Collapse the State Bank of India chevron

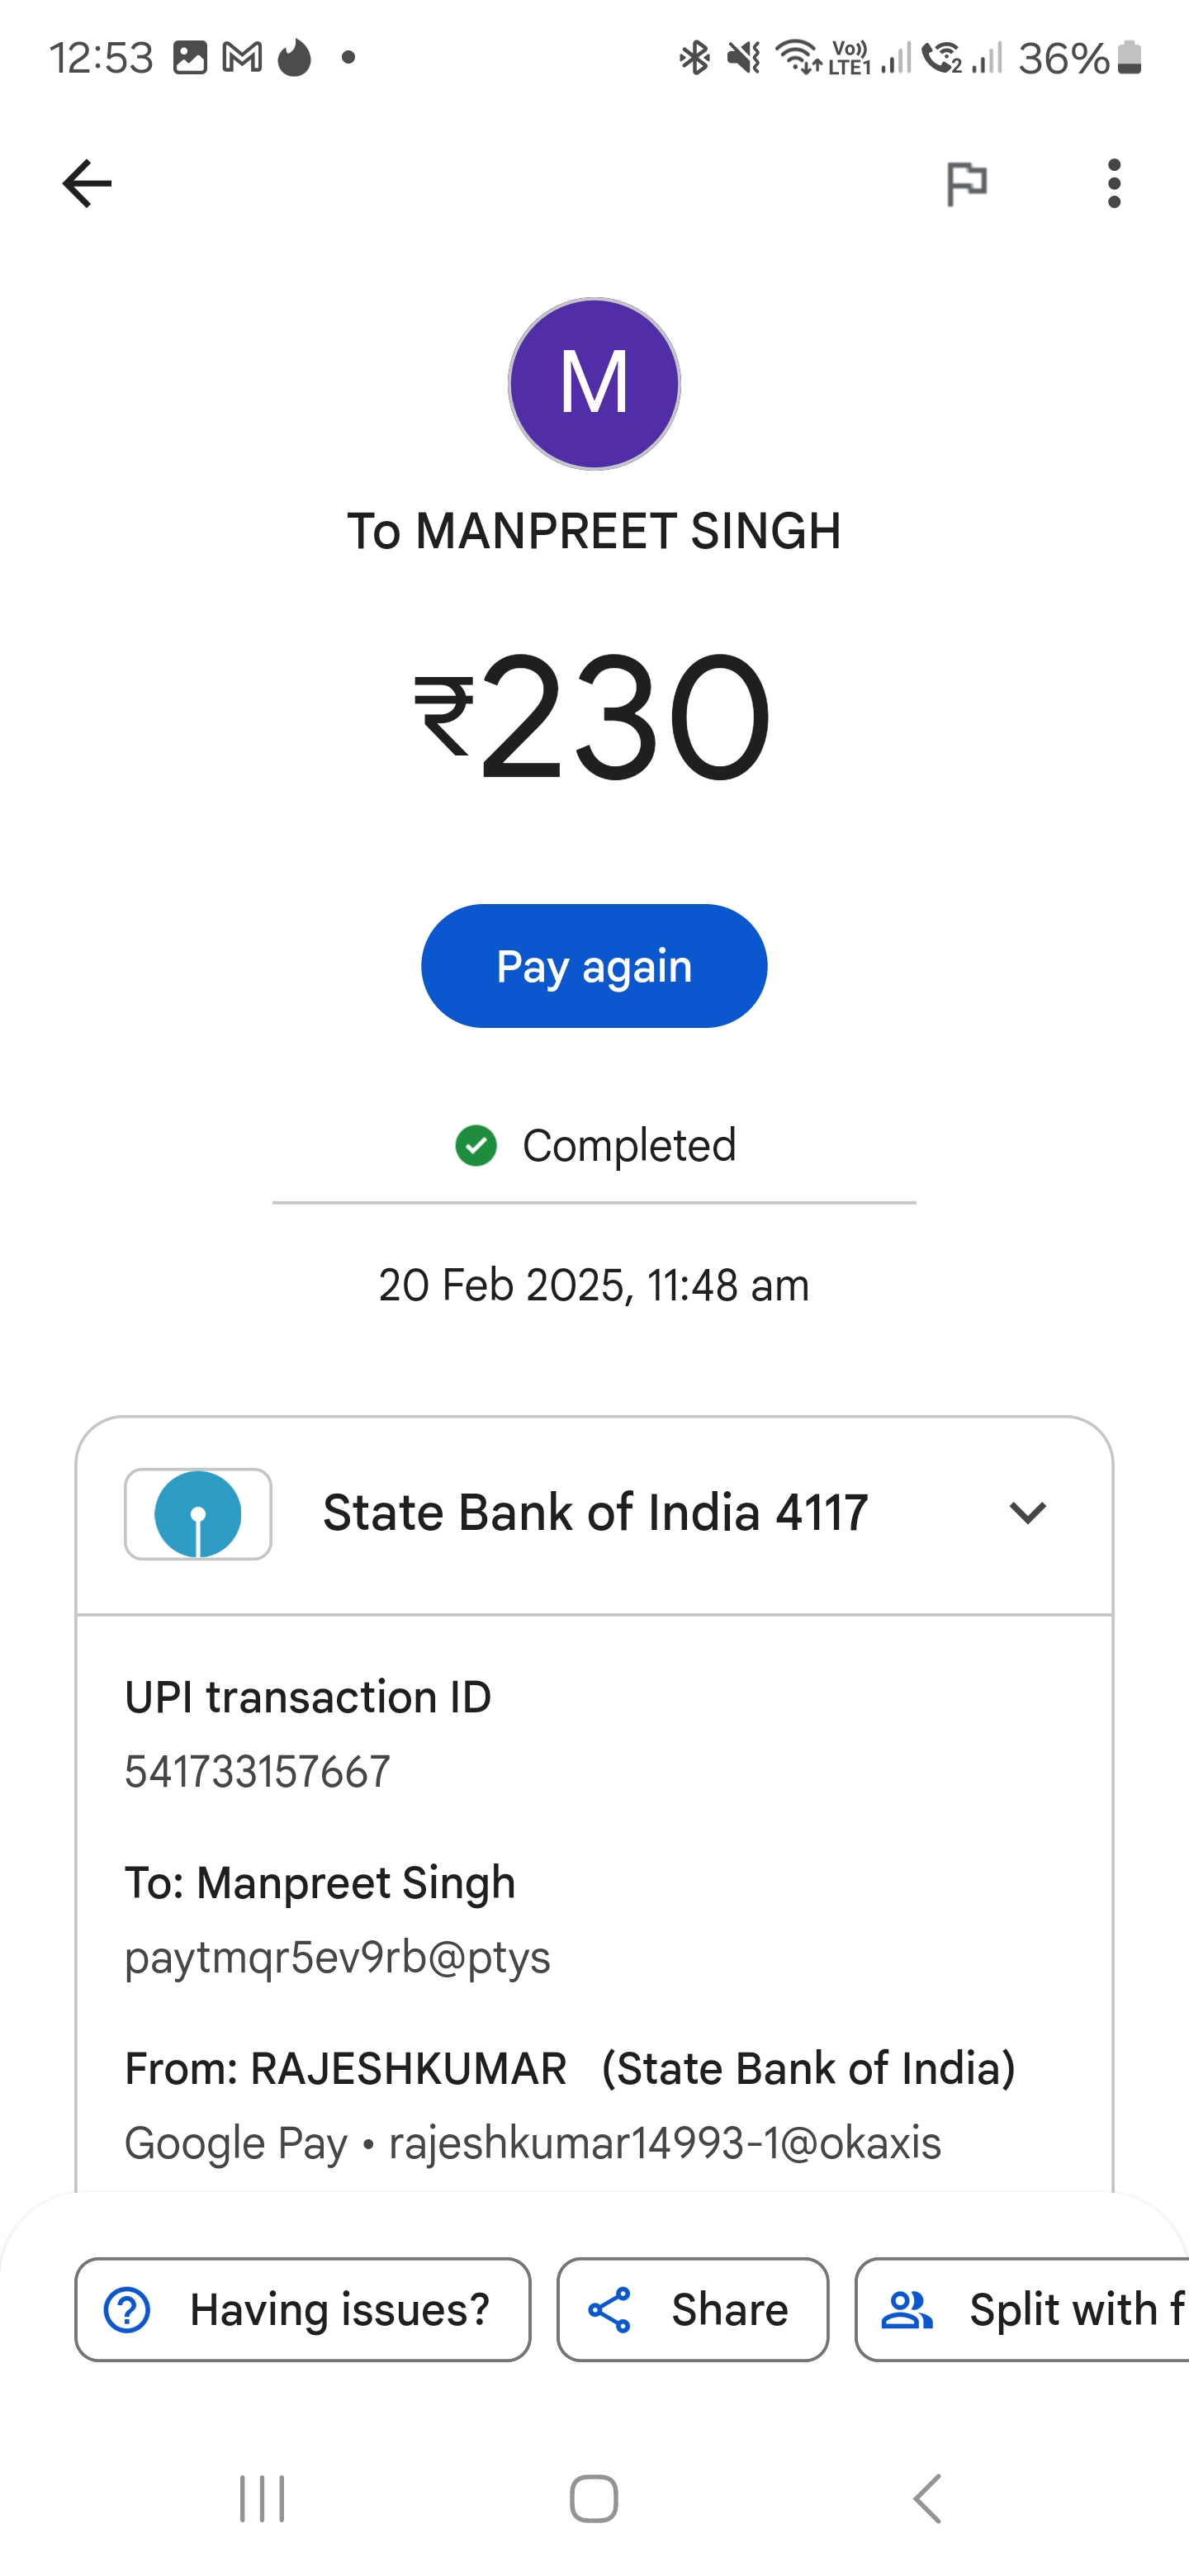tap(1027, 1513)
